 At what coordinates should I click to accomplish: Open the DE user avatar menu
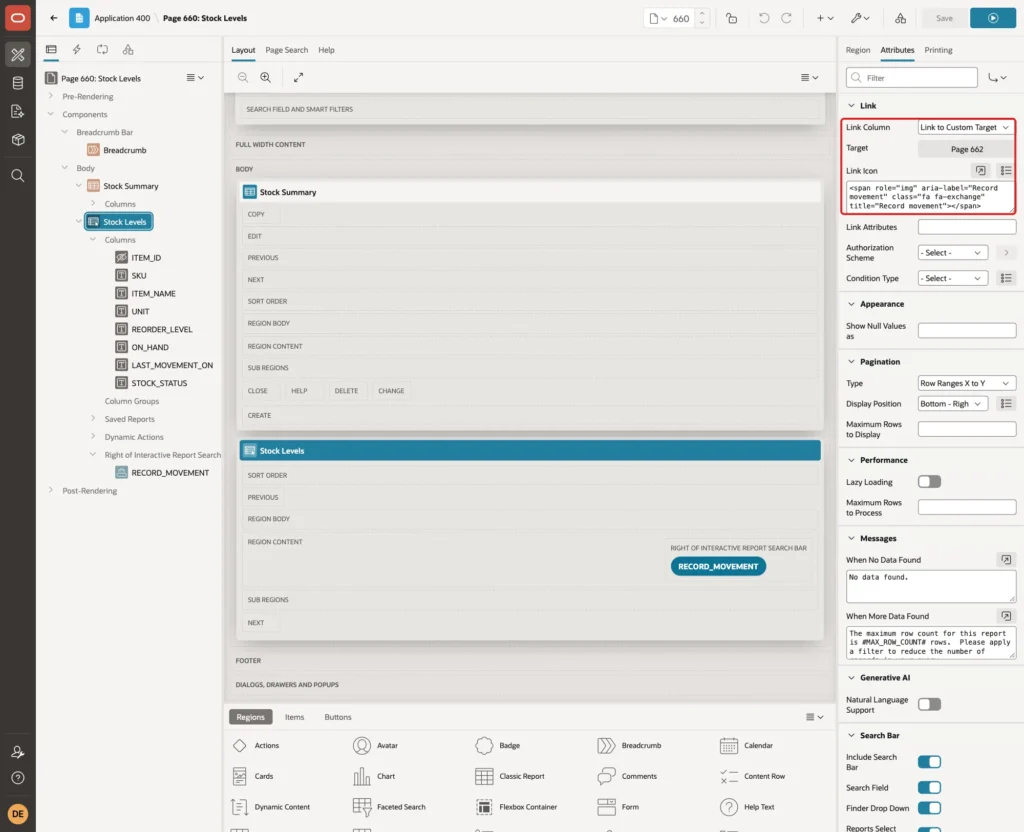[x=18, y=814]
